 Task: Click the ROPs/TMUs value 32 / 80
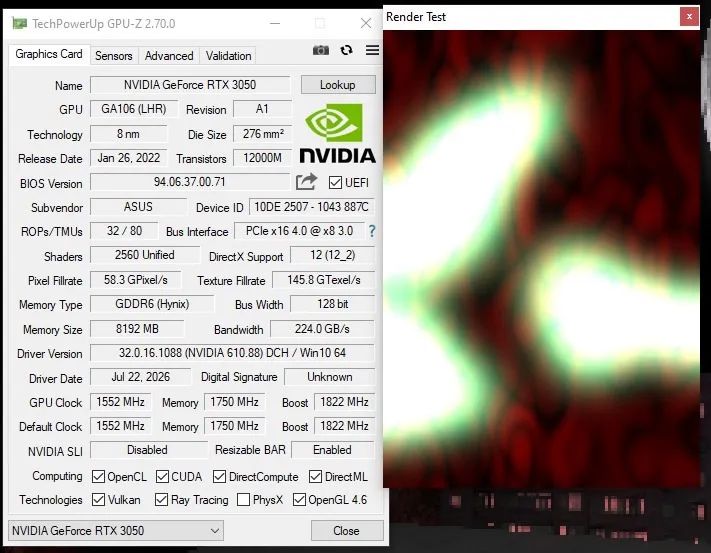124,231
